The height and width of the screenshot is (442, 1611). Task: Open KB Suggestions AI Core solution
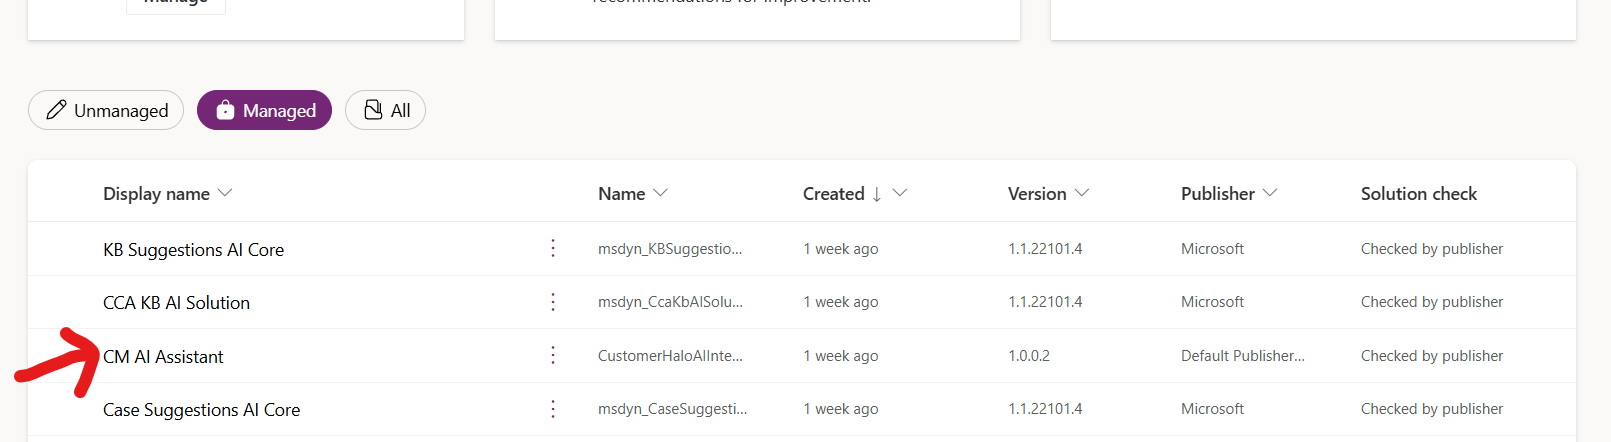[x=193, y=249]
